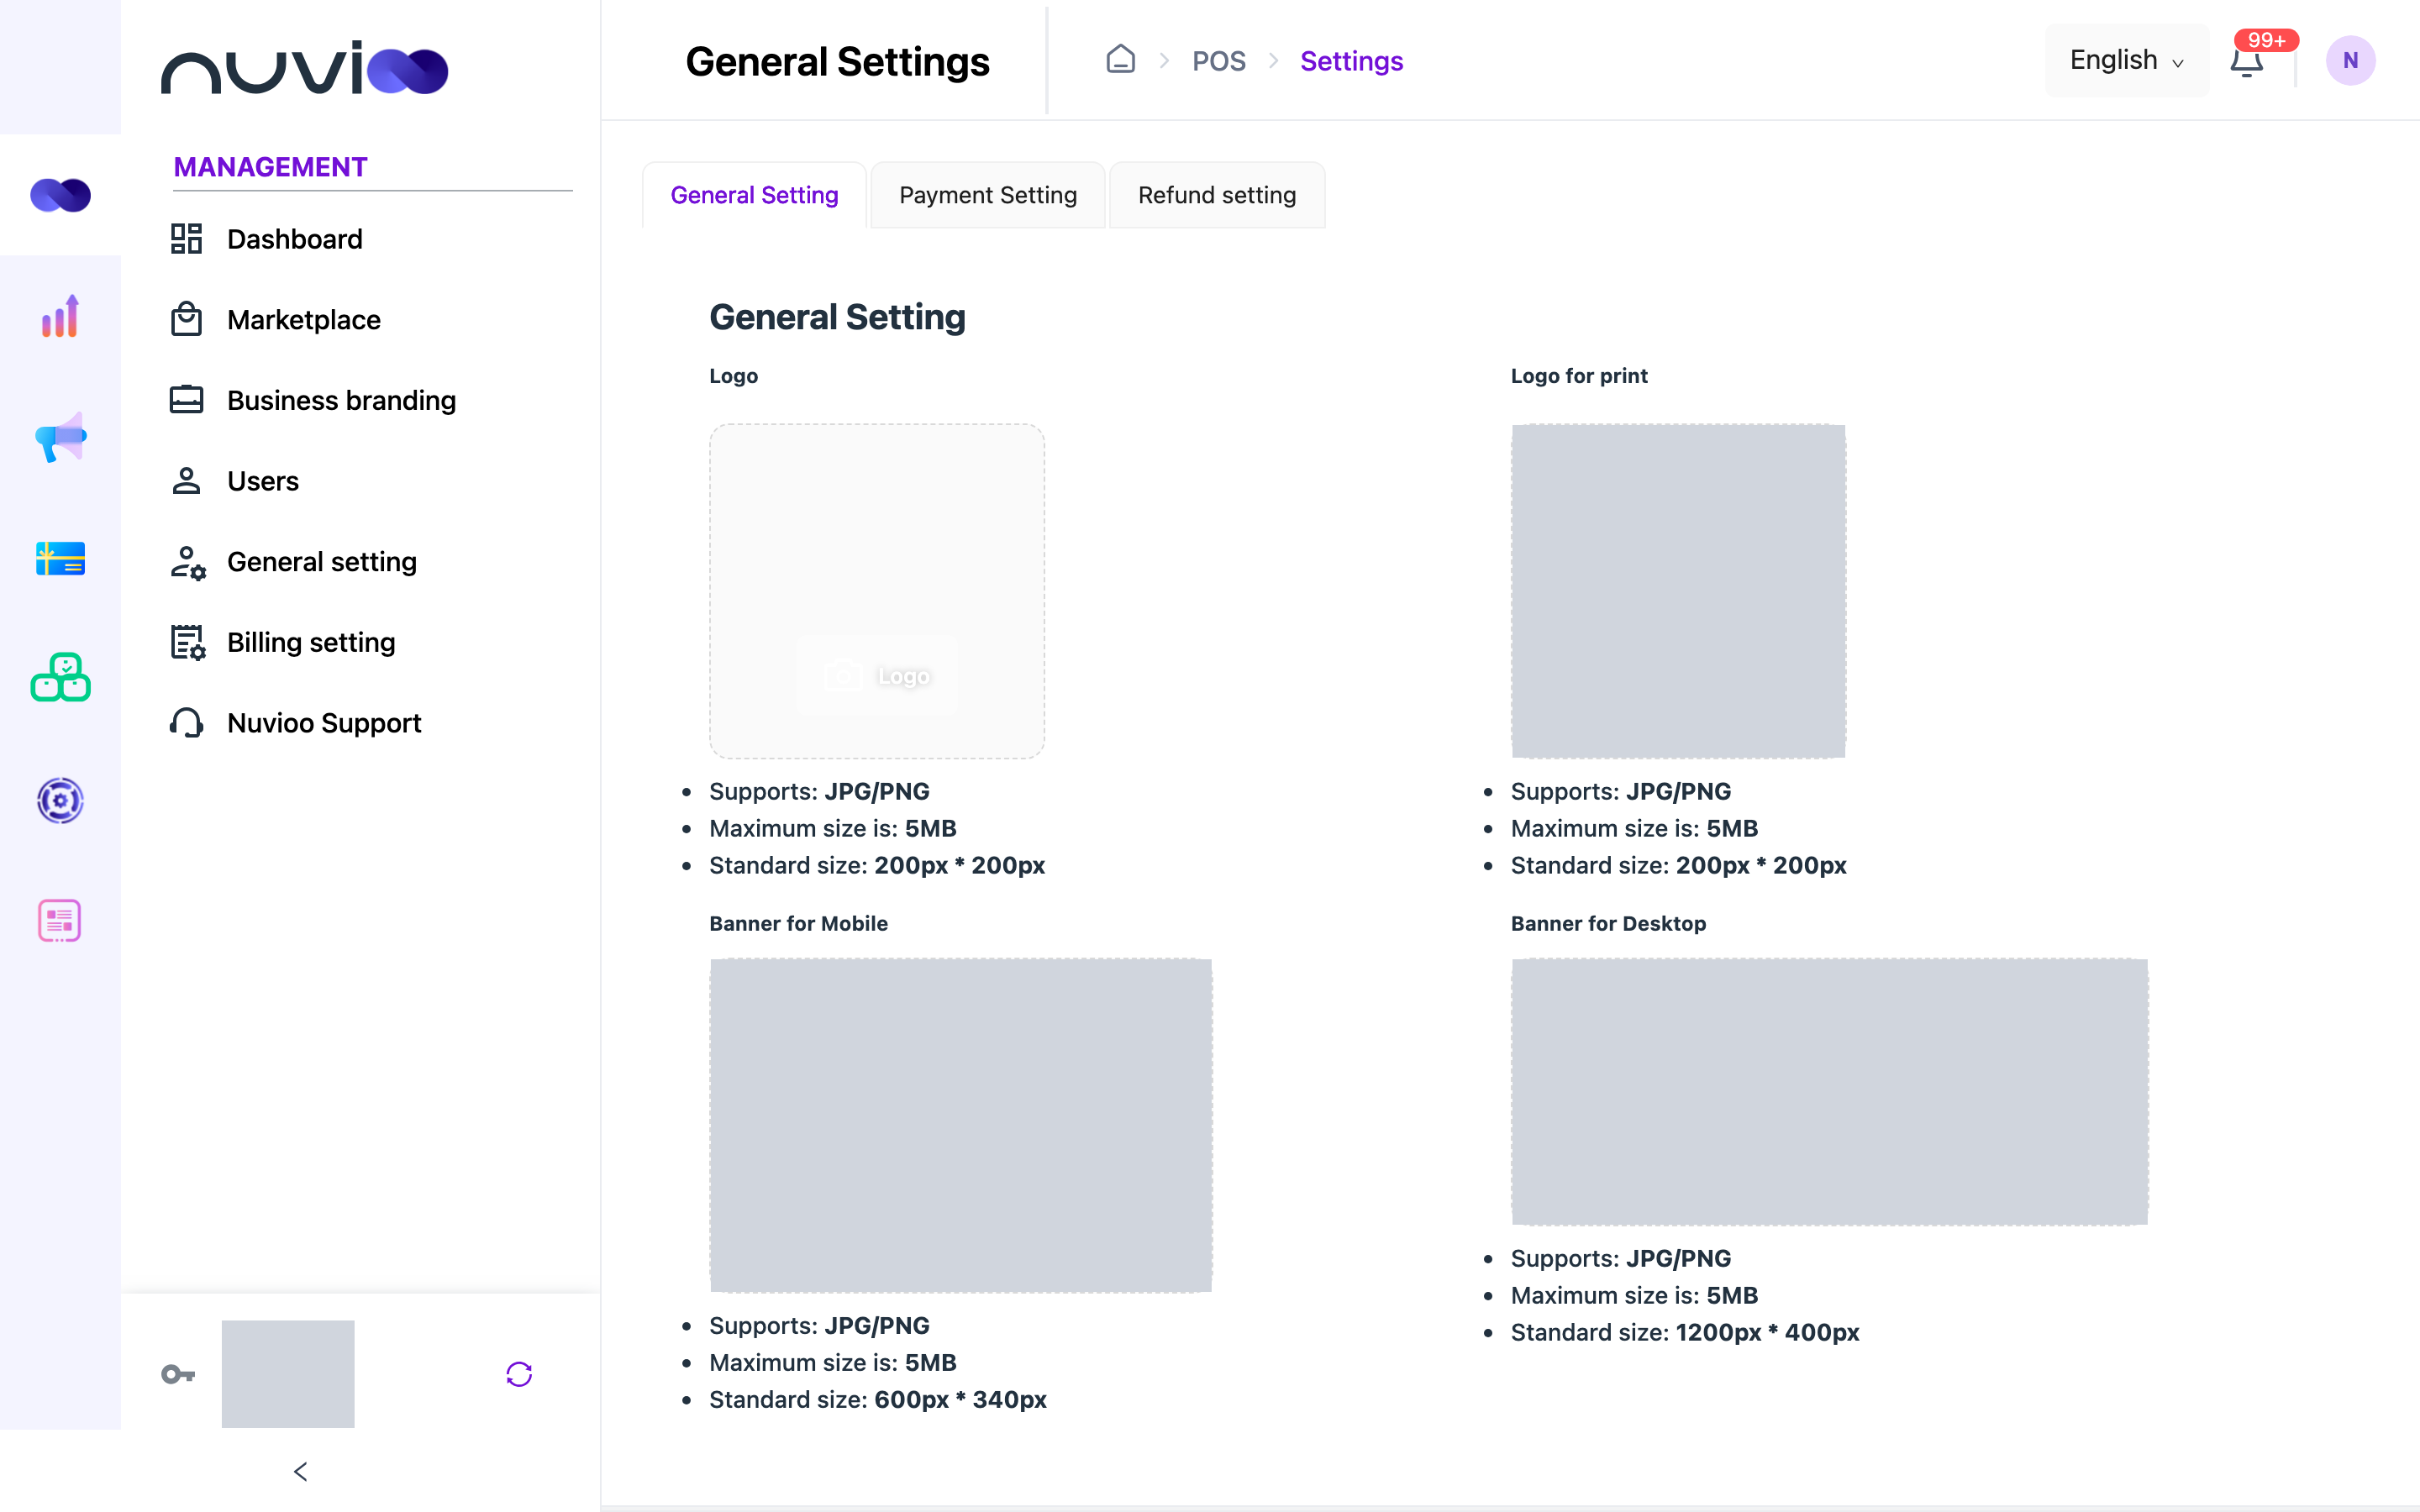Viewport: 2420px width, 1512px height.
Task: Switch to the Payment Setting tab
Action: [x=988, y=195]
